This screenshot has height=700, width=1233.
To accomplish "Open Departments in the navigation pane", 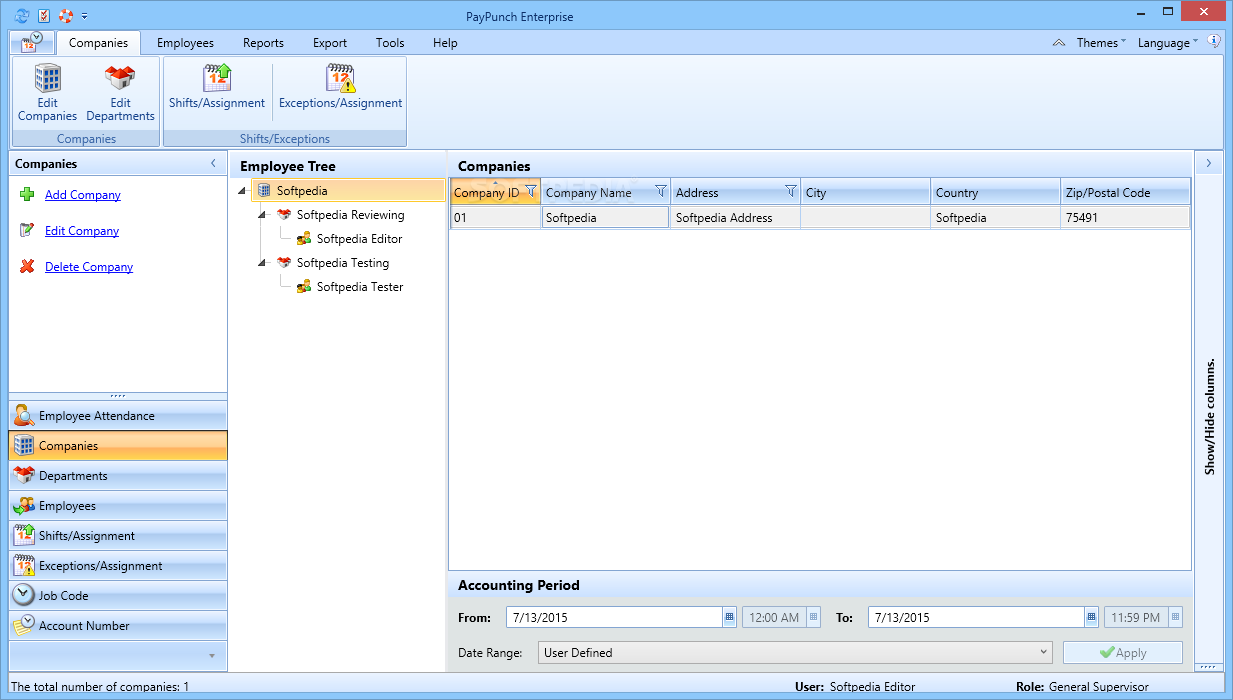I will pyautogui.click(x=118, y=476).
